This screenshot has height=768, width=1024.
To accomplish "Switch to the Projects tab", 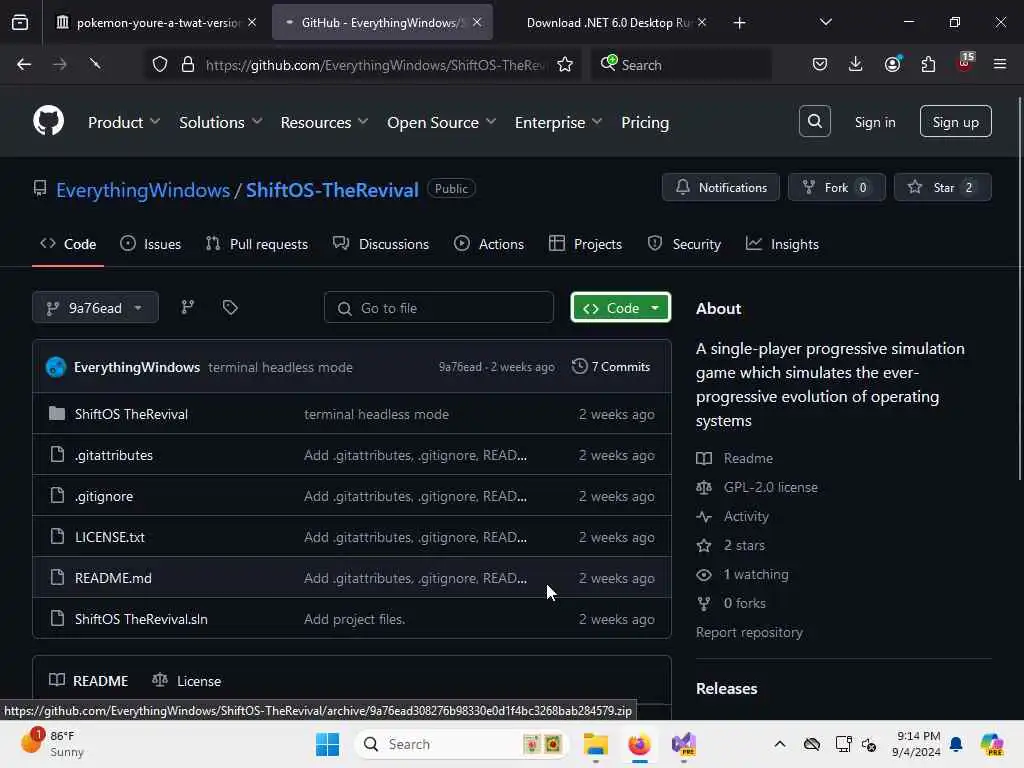I will point(585,244).
